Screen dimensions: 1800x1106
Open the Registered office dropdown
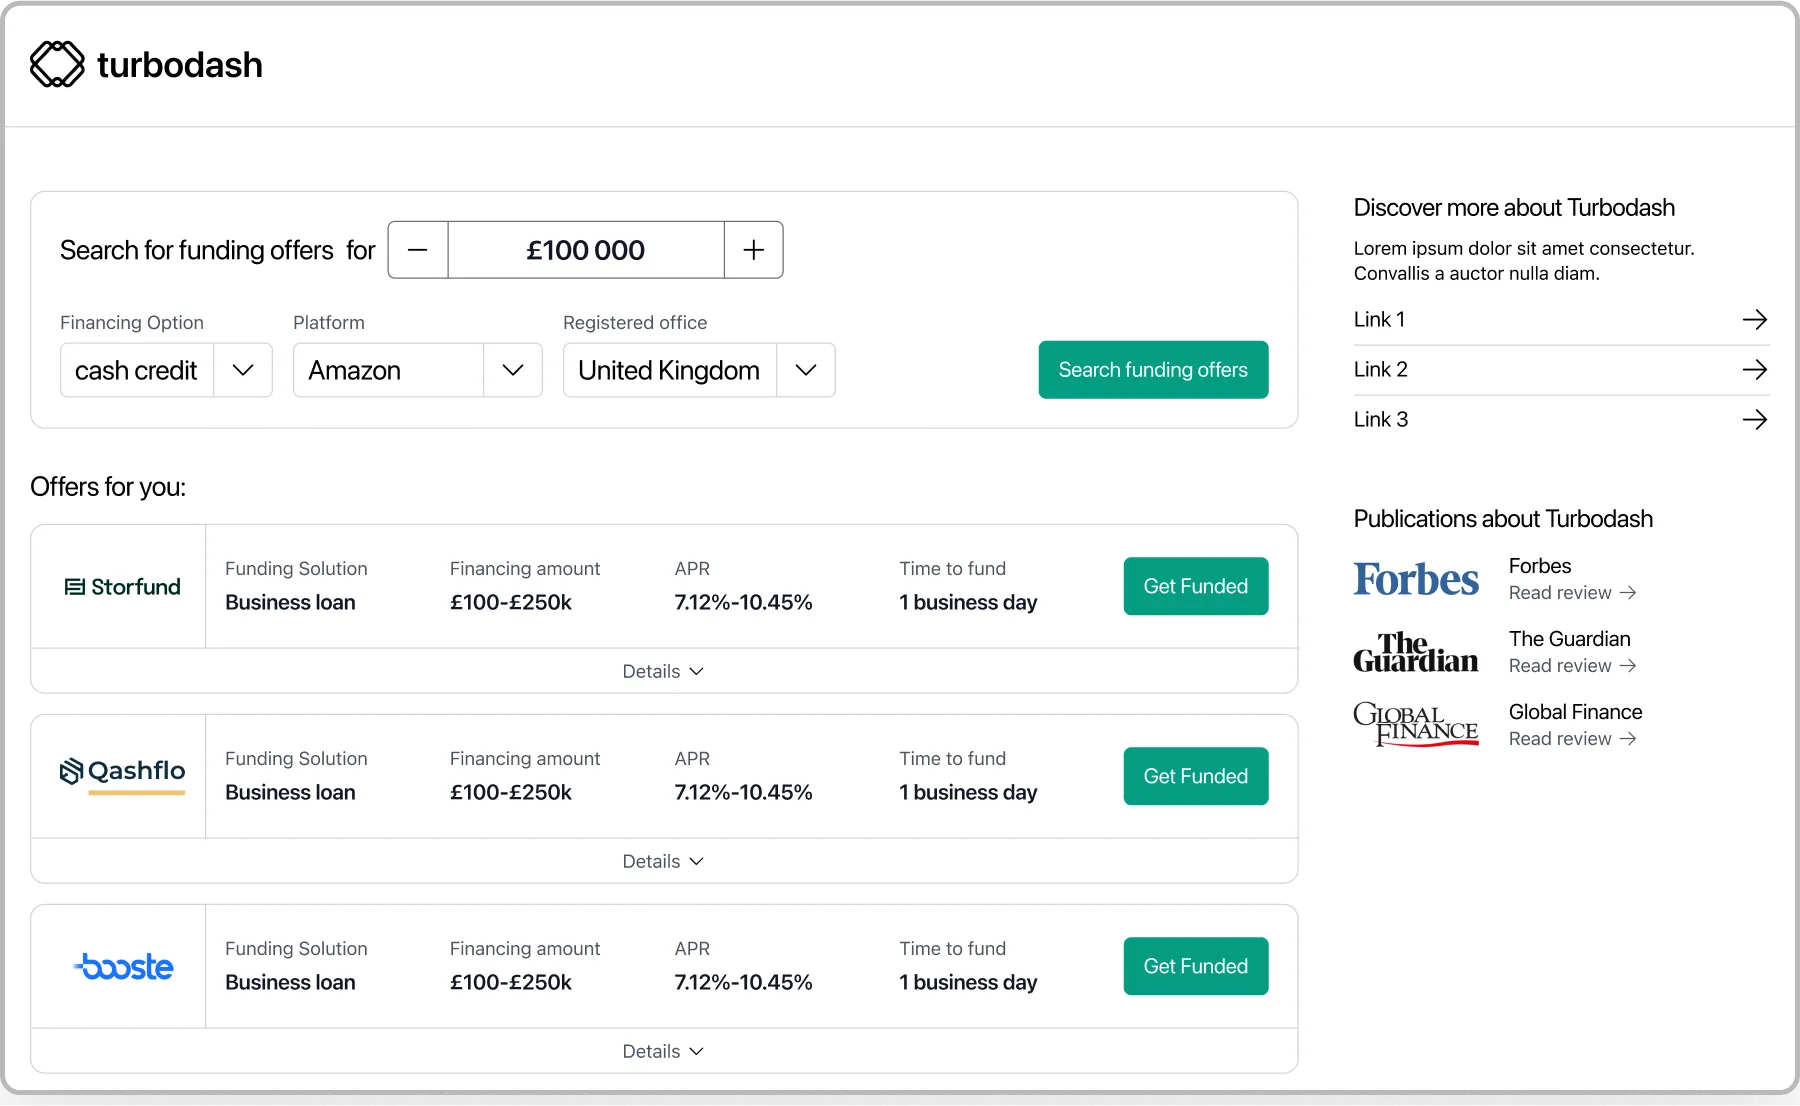[x=698, y=370]
